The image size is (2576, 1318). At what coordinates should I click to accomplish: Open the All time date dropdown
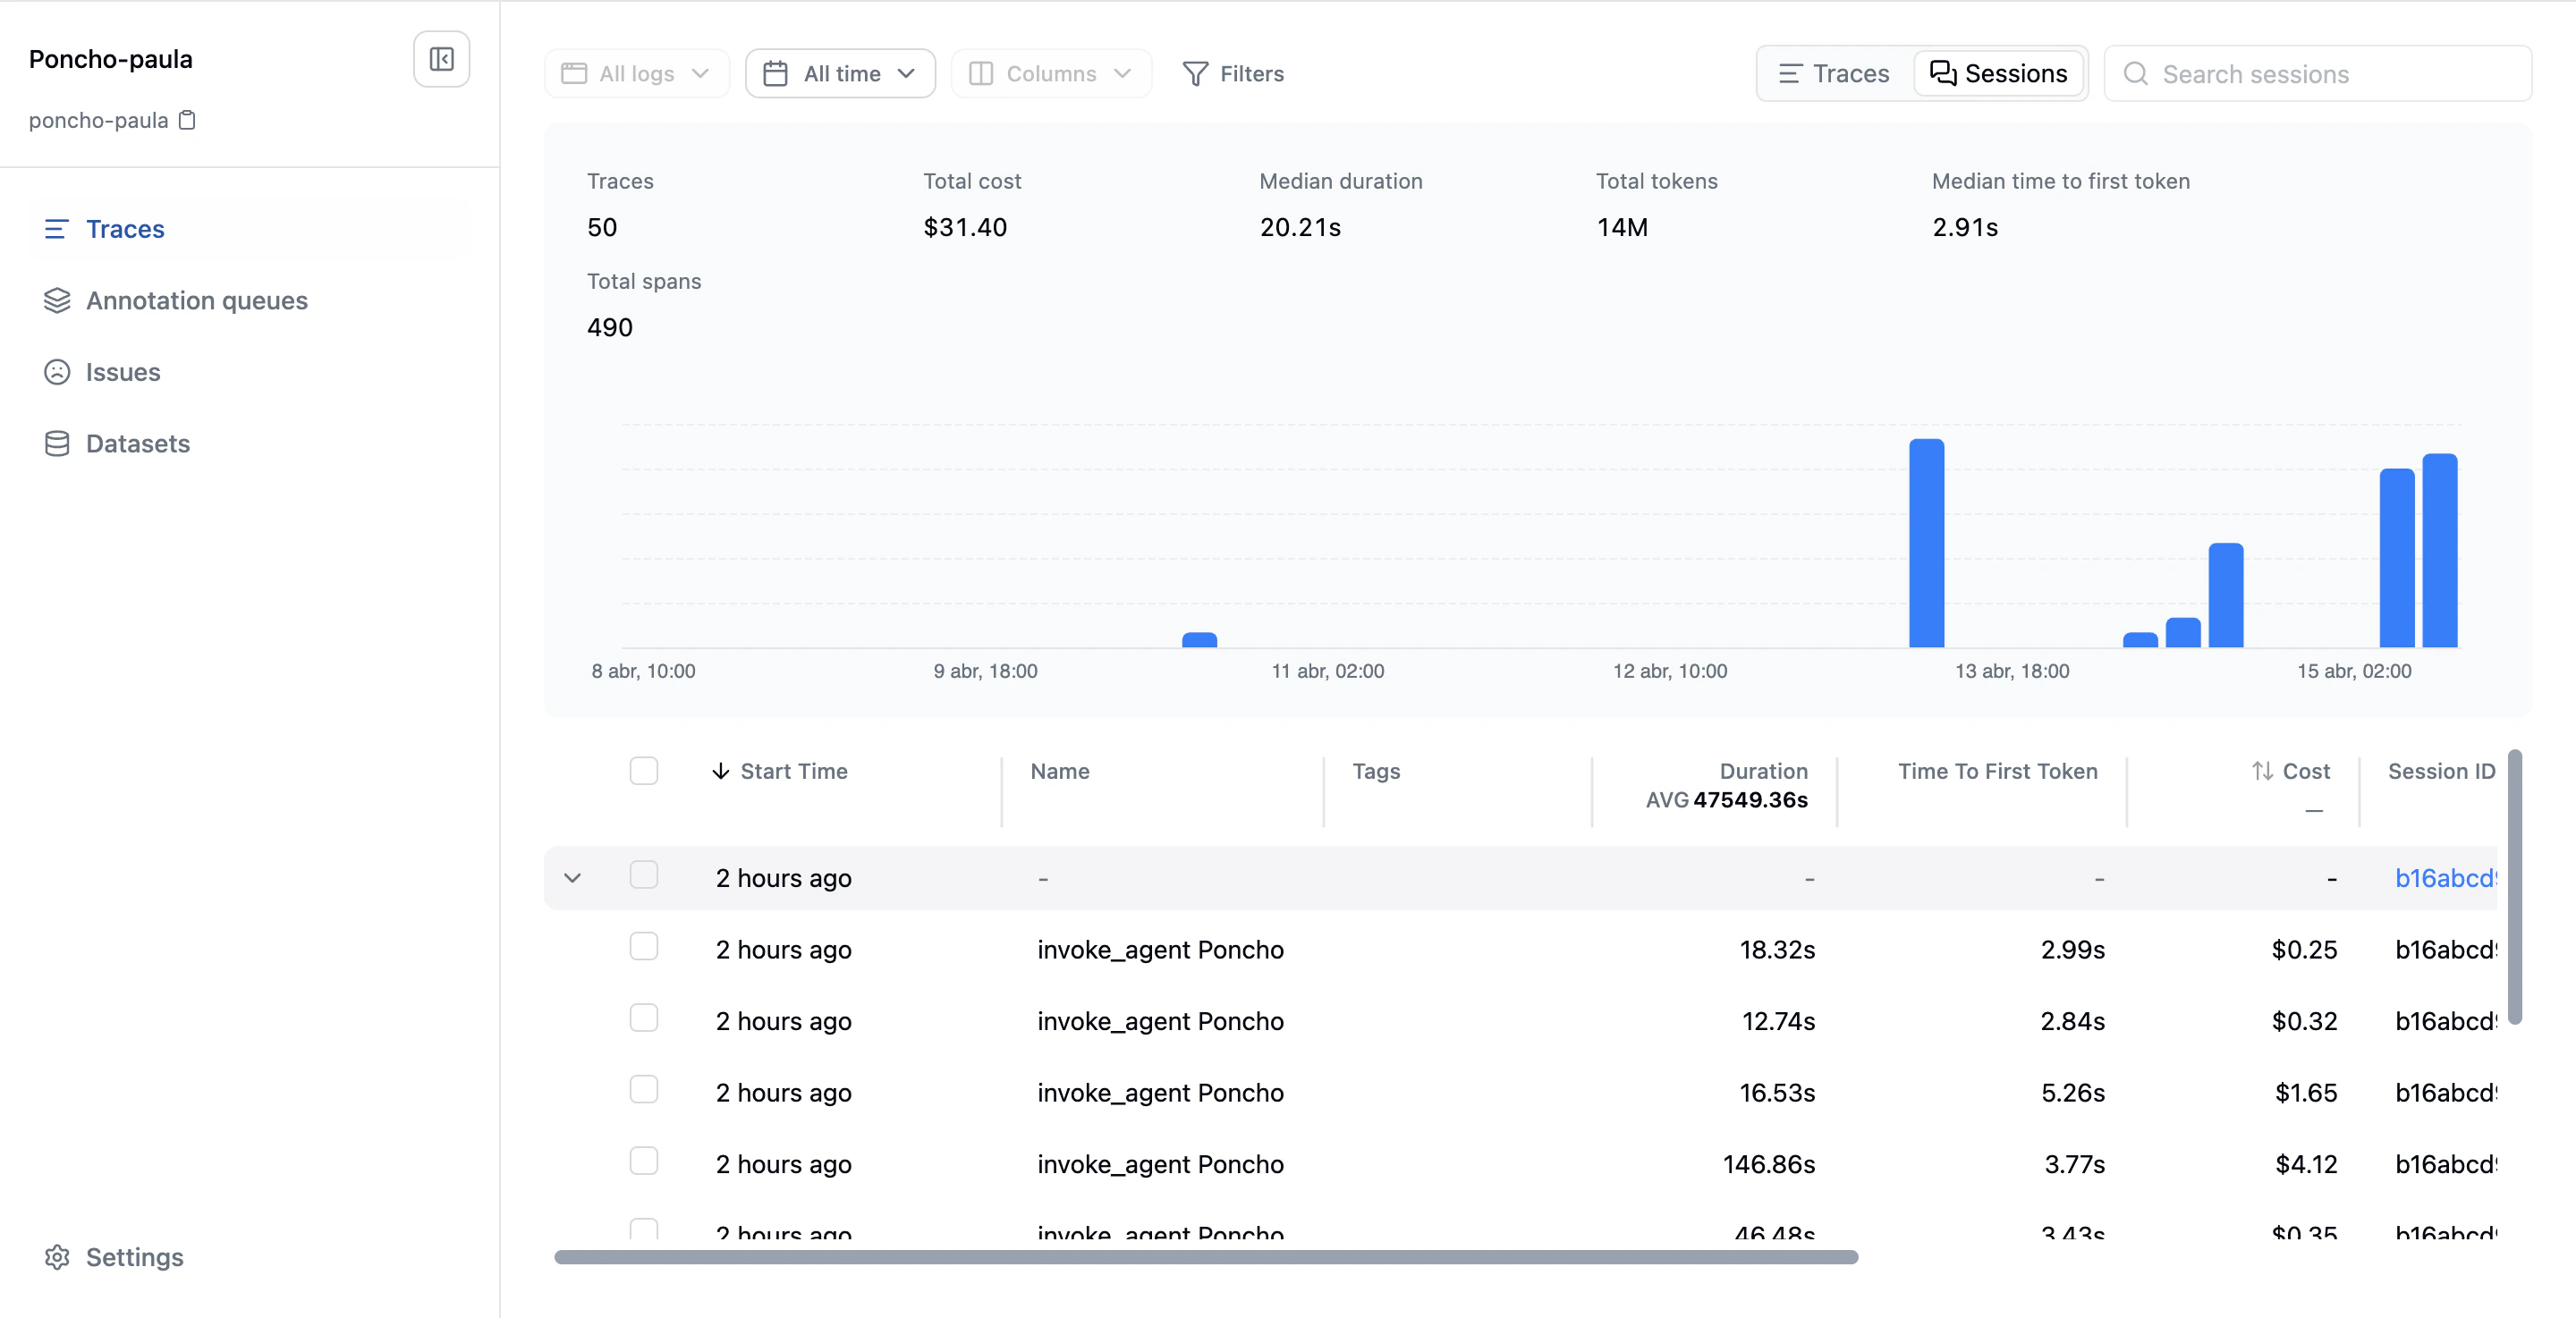(x=839, y=74)
